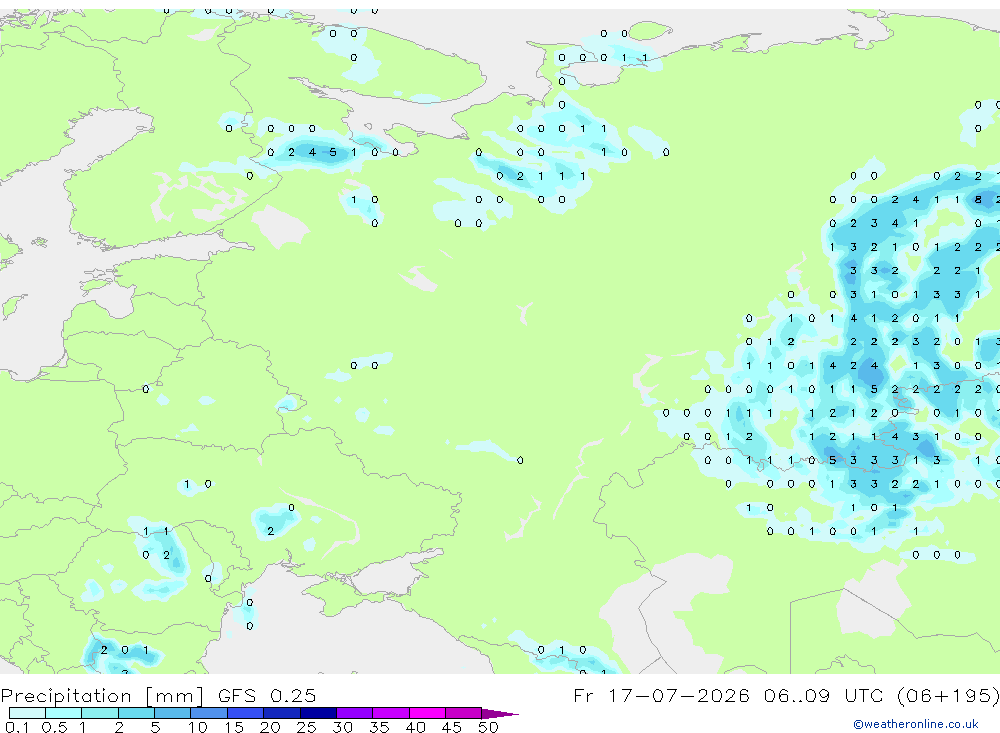The height and width of the screenshot is (733, 1000).
Task: Click the 'GFS 0.25' model label
Action: tap(267, 695)
